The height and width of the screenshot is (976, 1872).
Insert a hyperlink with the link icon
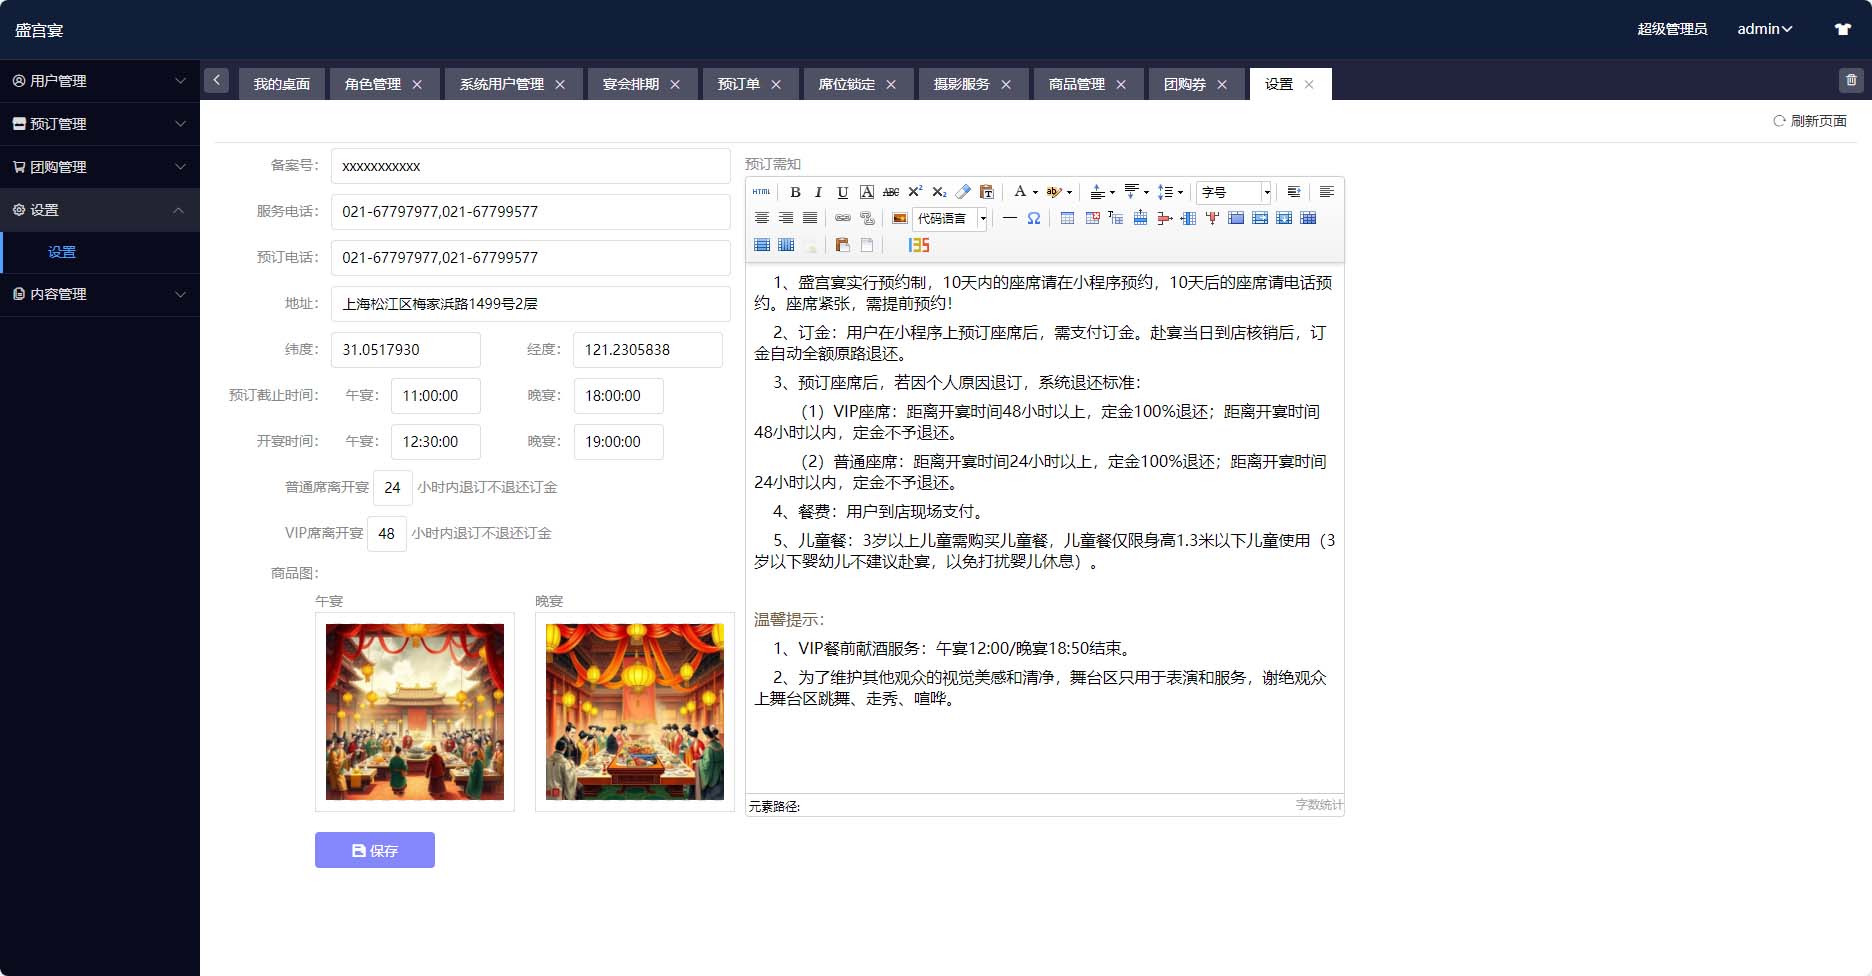click(843, 218)
